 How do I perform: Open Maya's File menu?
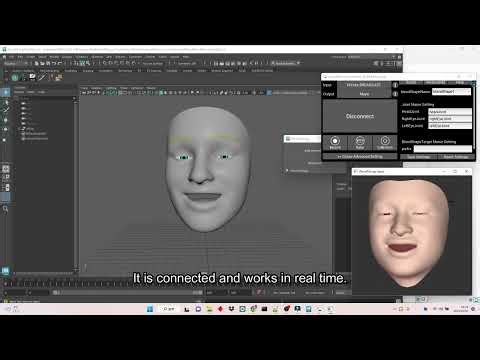11,57
